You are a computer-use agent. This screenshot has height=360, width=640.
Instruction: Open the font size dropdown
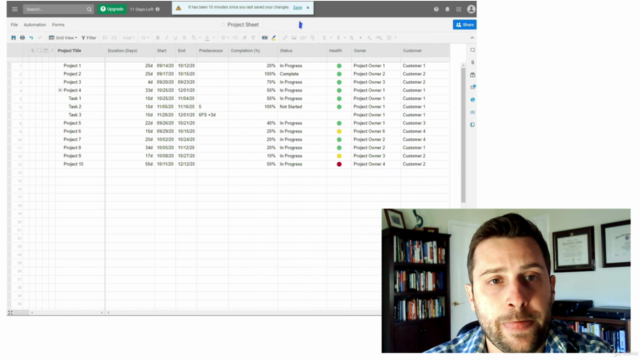point(144,38)
